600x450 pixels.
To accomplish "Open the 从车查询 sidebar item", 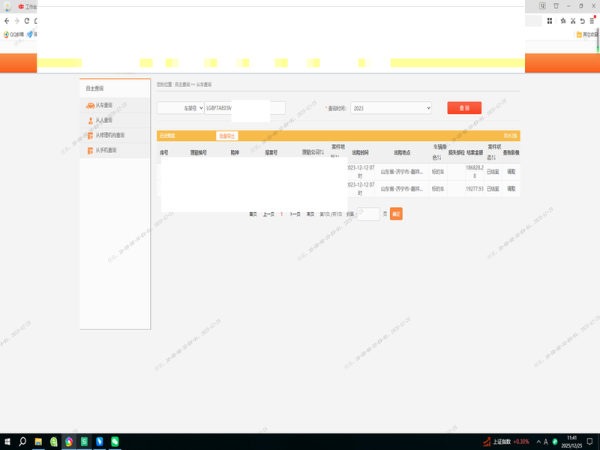I will (x=101, y=105).
